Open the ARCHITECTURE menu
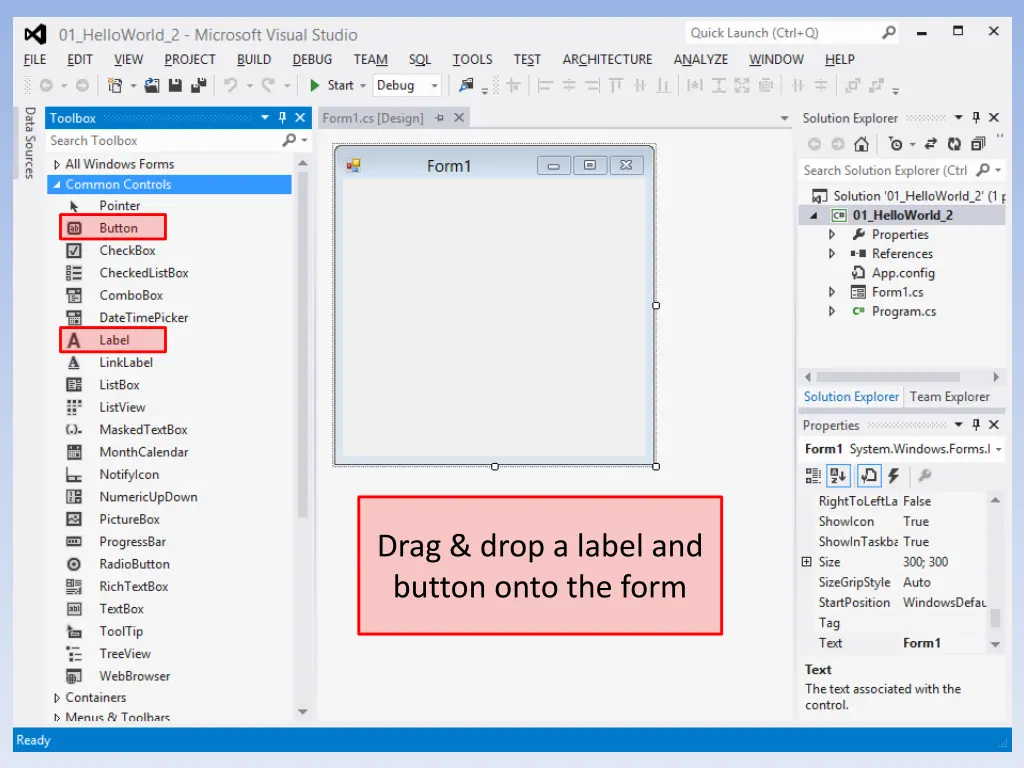This screenshot has height=768, width=1024. pyautogui.click(x=607, y=59)
